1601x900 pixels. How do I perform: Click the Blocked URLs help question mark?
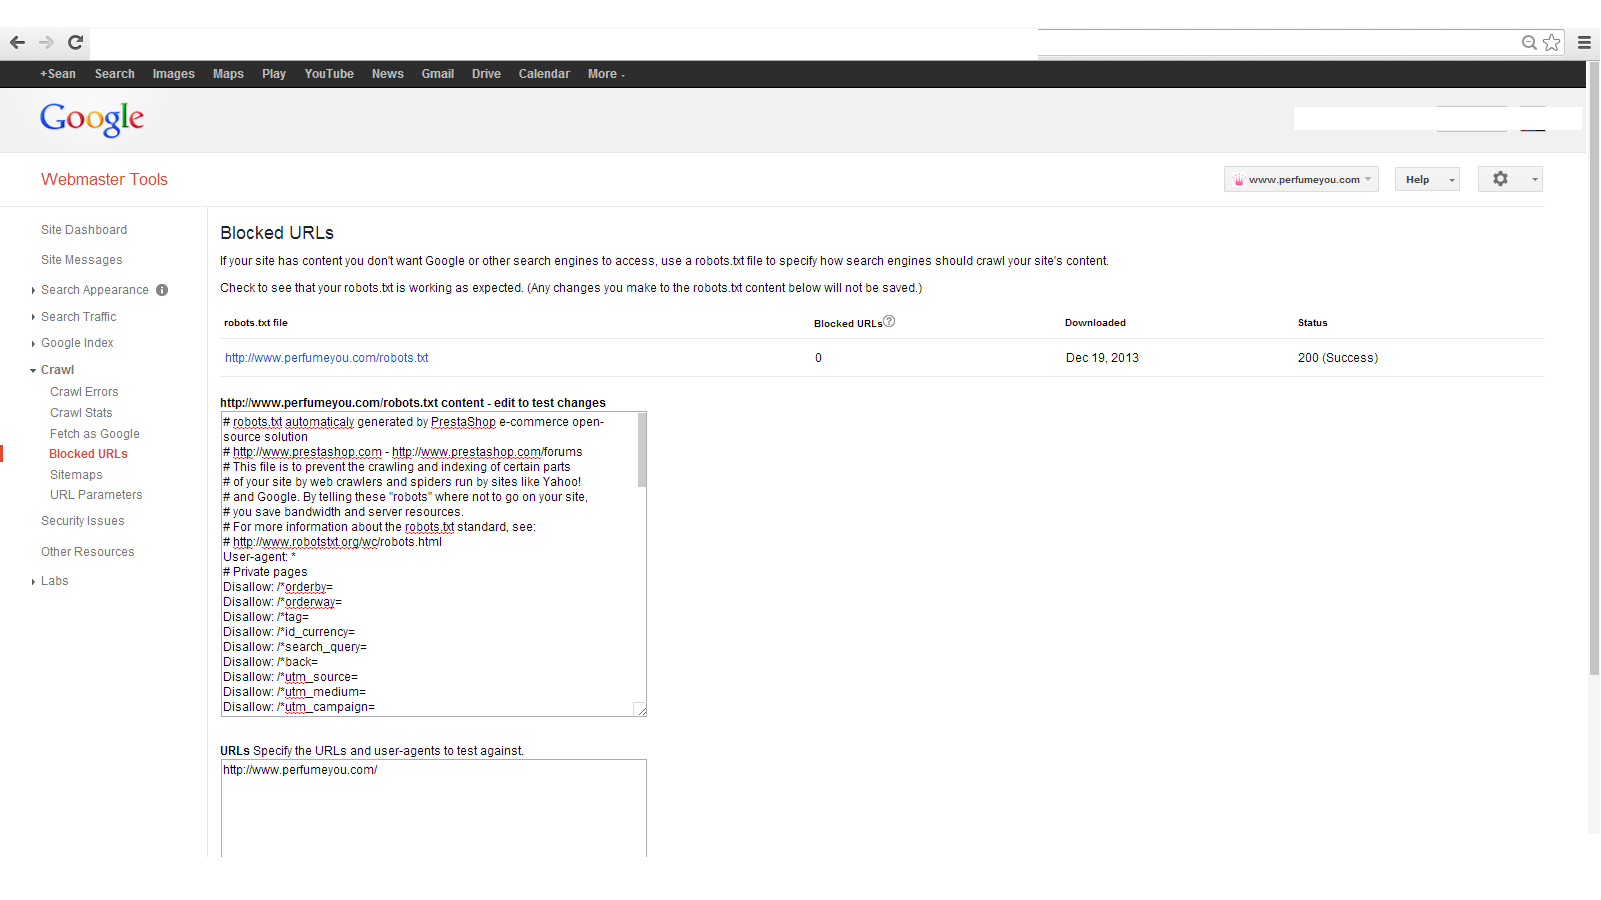point(889,321)
